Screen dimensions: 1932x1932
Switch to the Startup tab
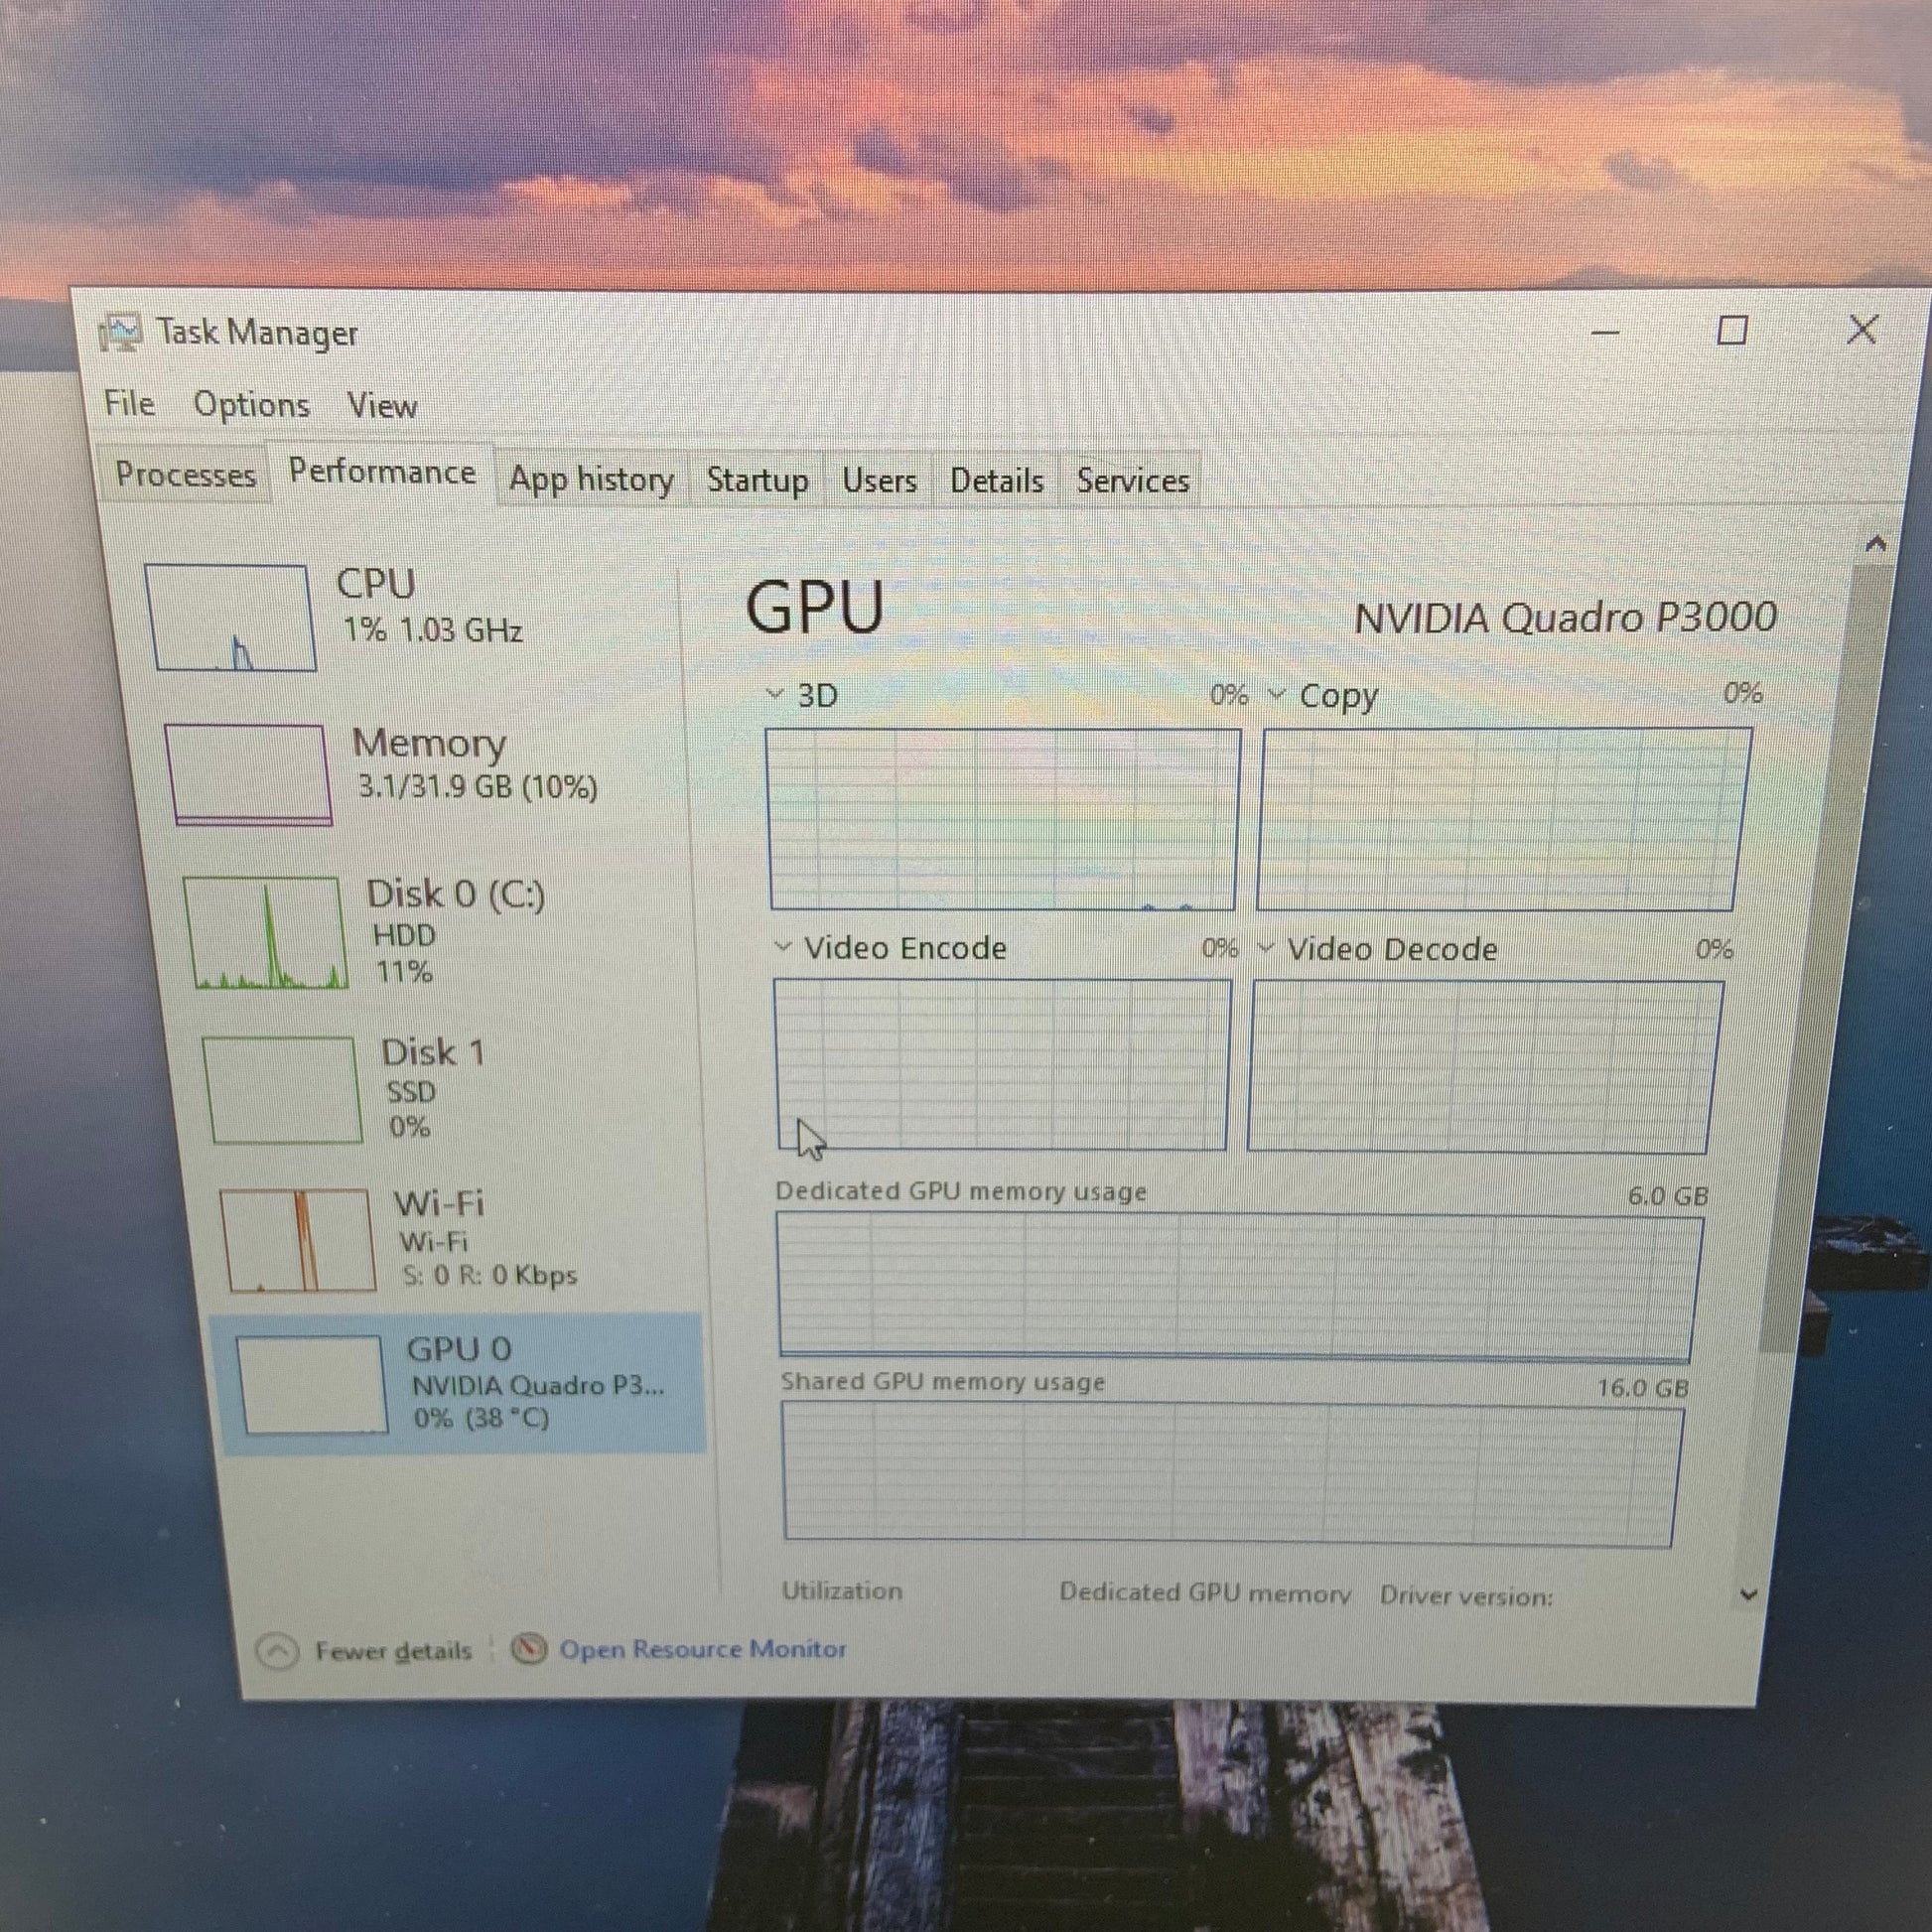tap(757, 480)
